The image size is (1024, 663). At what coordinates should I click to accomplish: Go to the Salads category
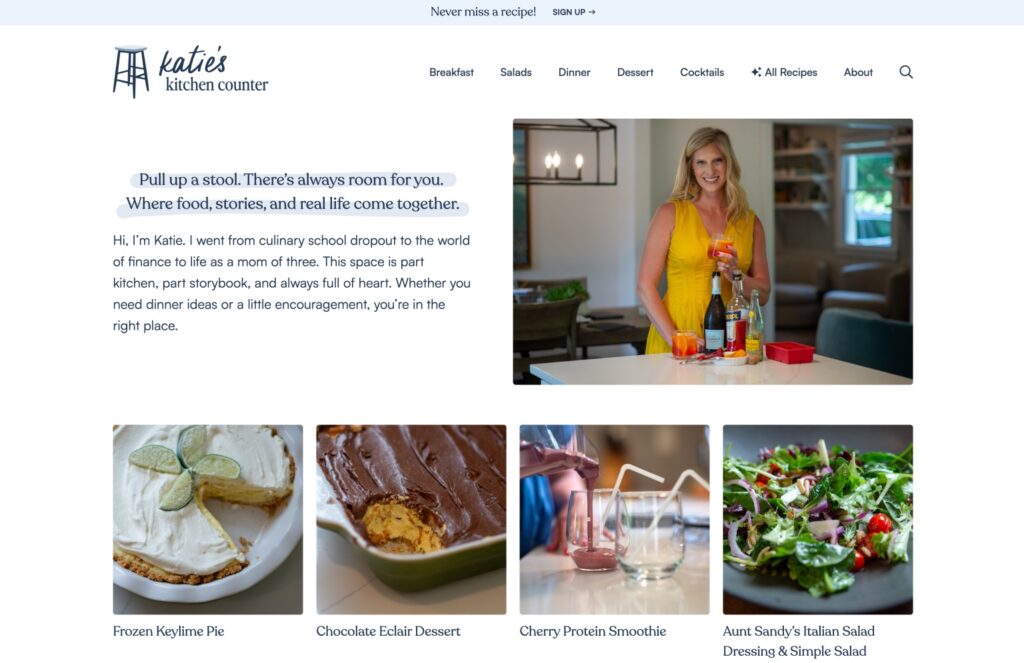tap(516, 72)
